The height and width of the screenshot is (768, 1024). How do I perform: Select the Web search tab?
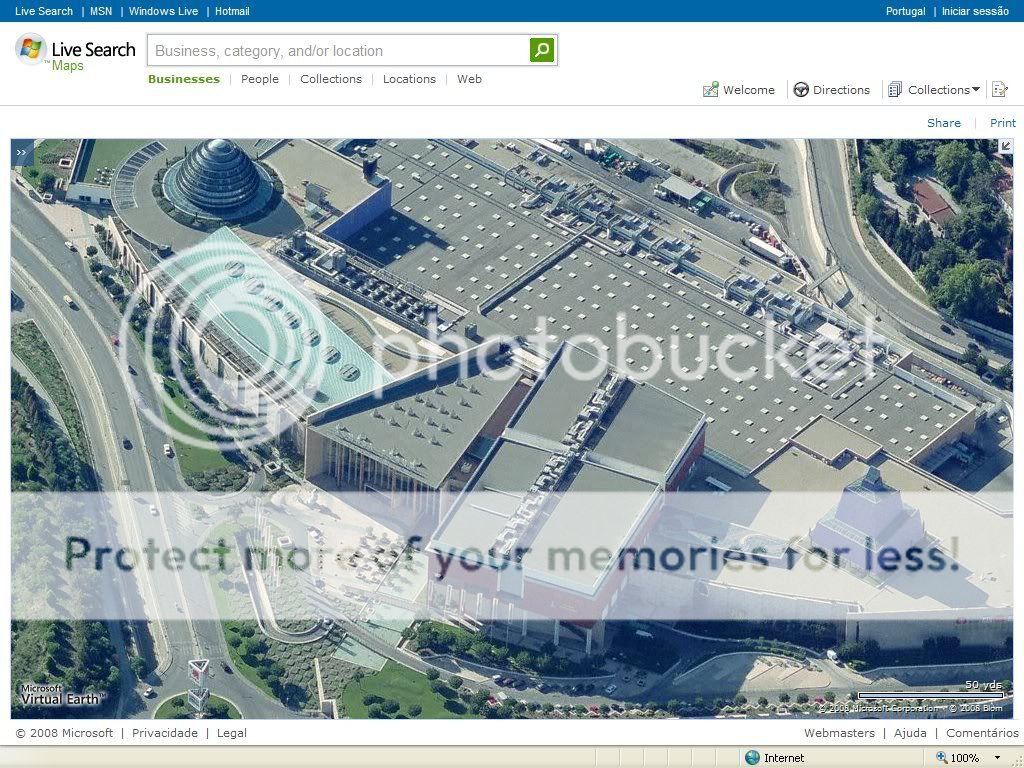[x=469, y=79]
